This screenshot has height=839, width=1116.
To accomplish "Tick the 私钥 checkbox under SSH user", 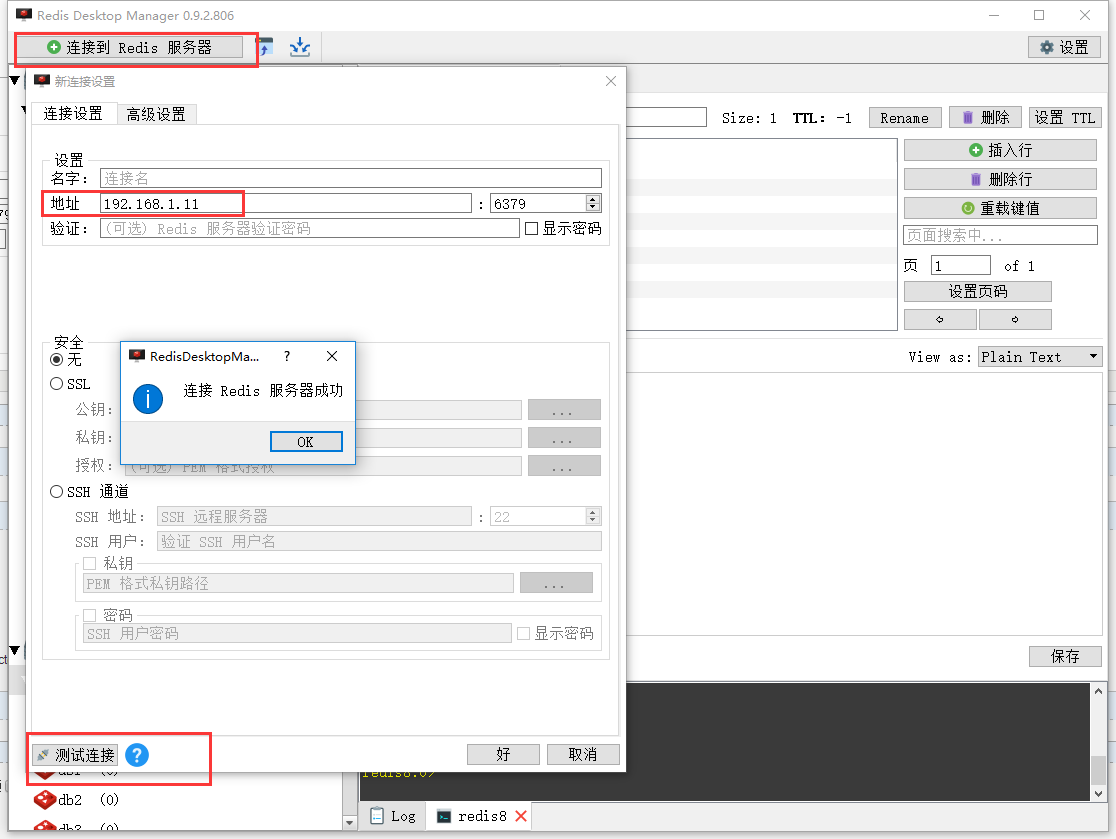I will tap(90, 564).
